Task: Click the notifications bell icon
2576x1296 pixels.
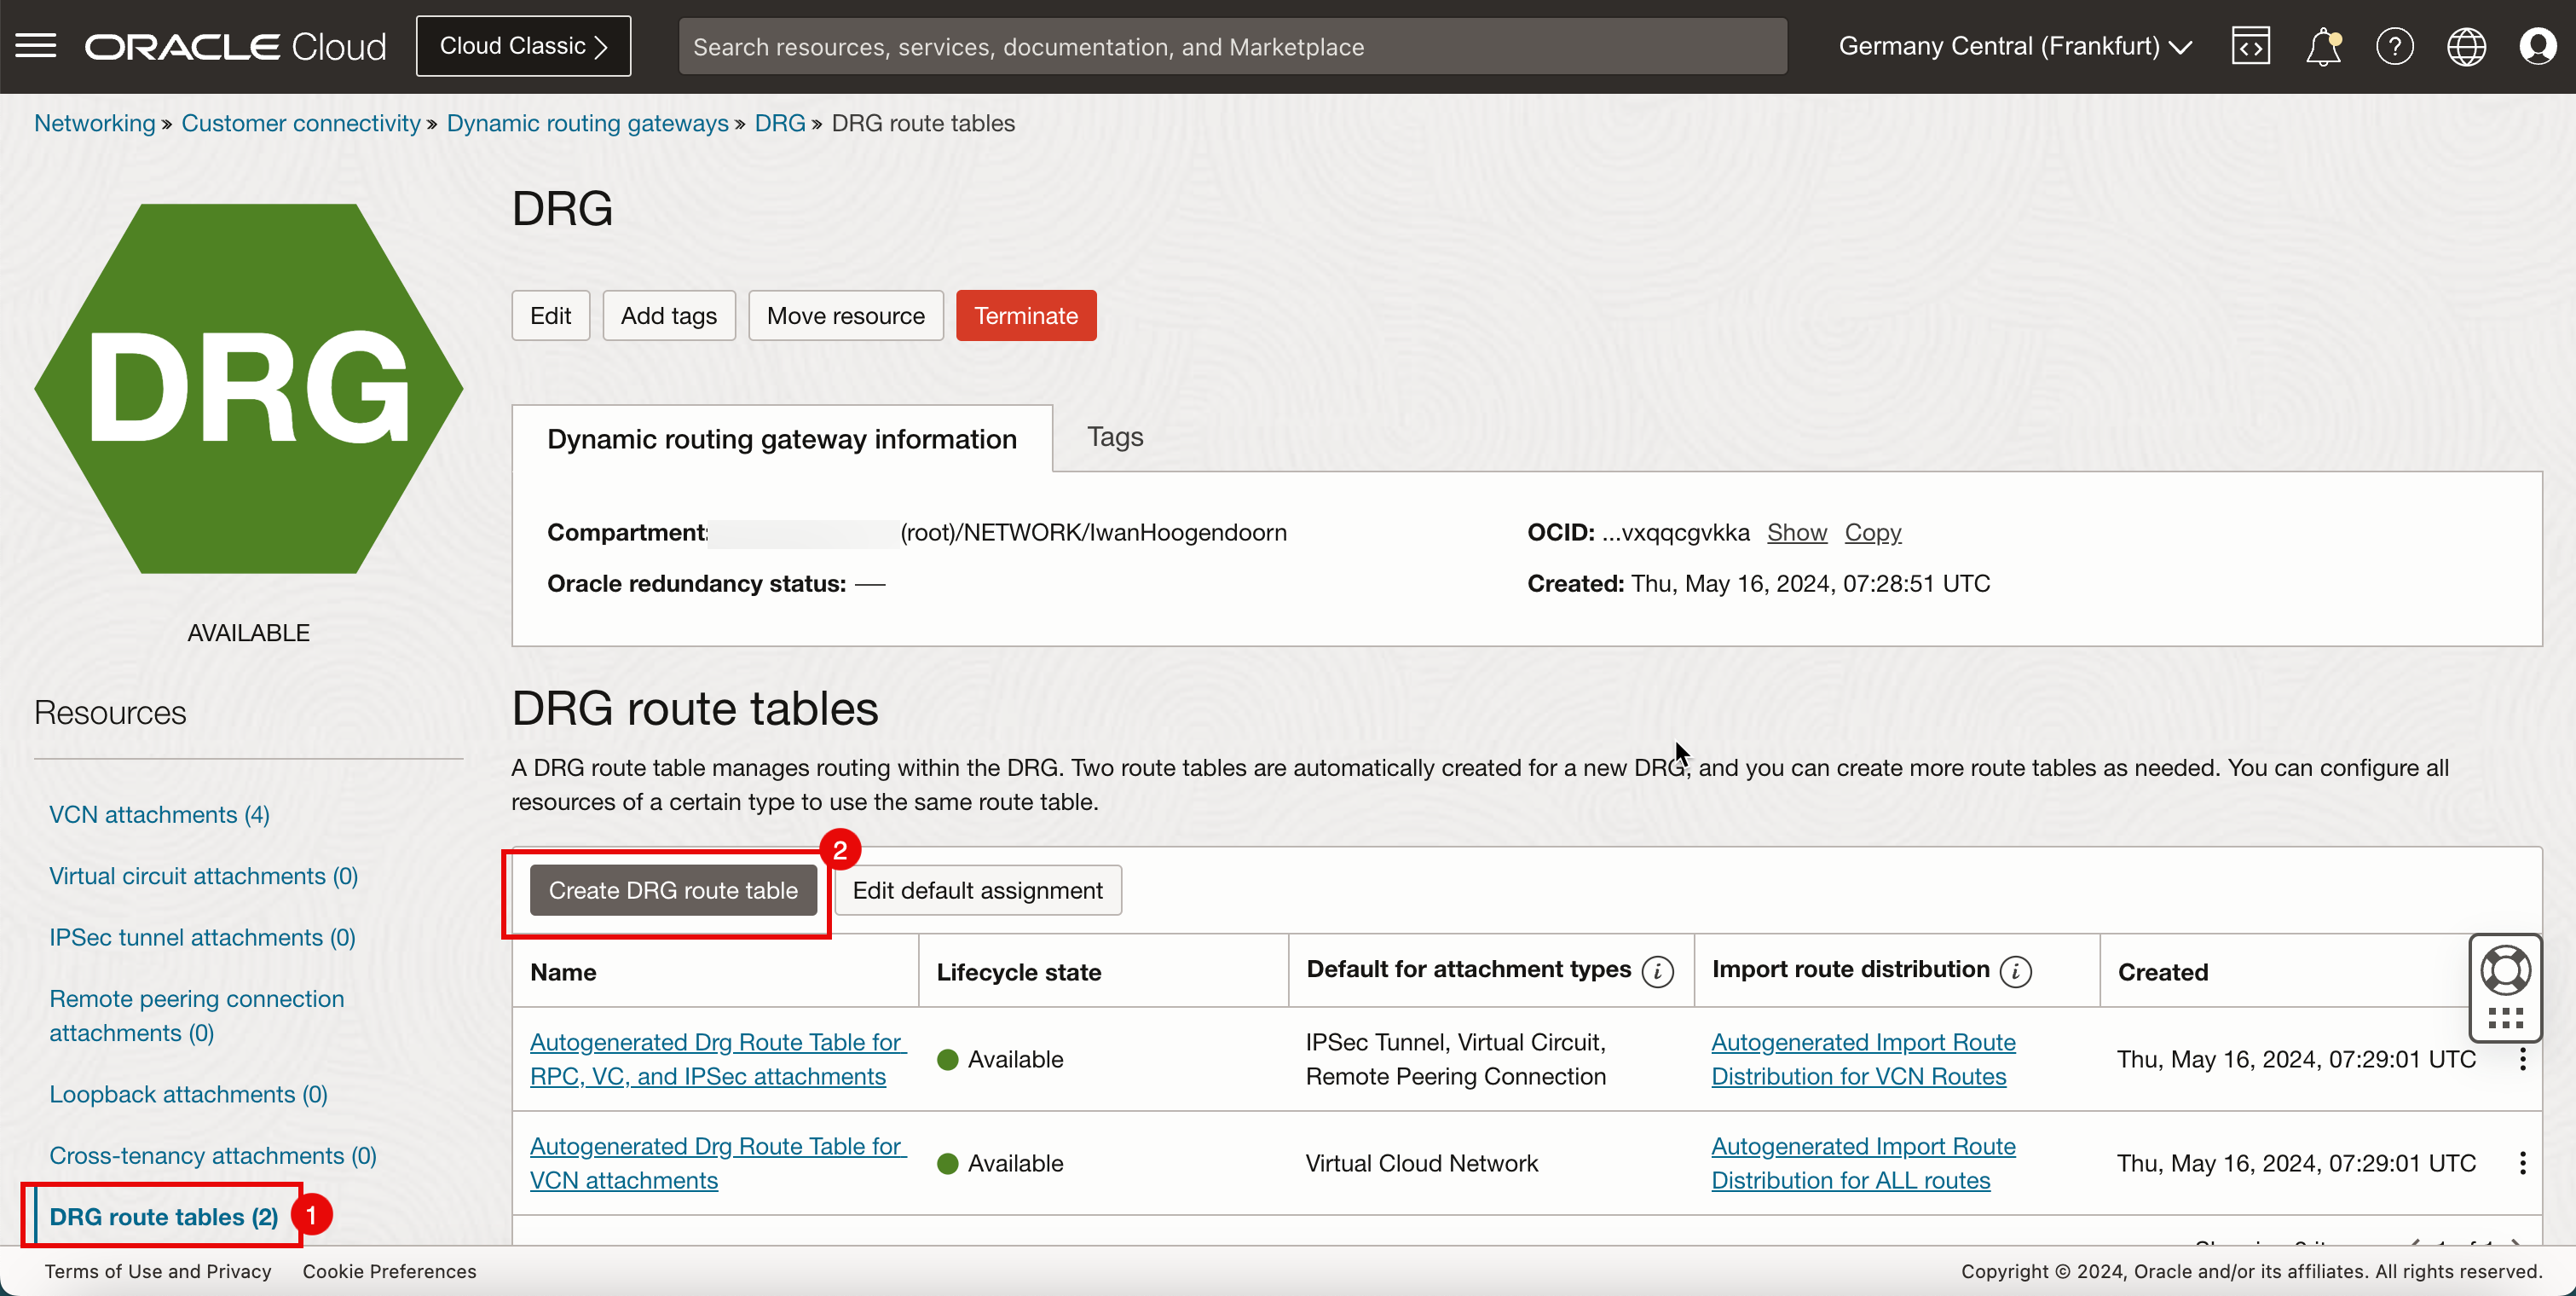Action: tap(2321, 46)
